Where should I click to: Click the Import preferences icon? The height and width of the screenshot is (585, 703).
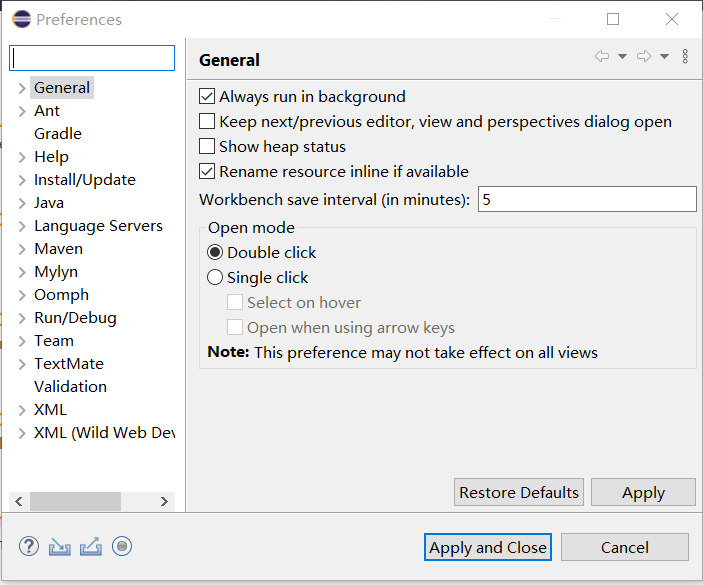[60, 546]
